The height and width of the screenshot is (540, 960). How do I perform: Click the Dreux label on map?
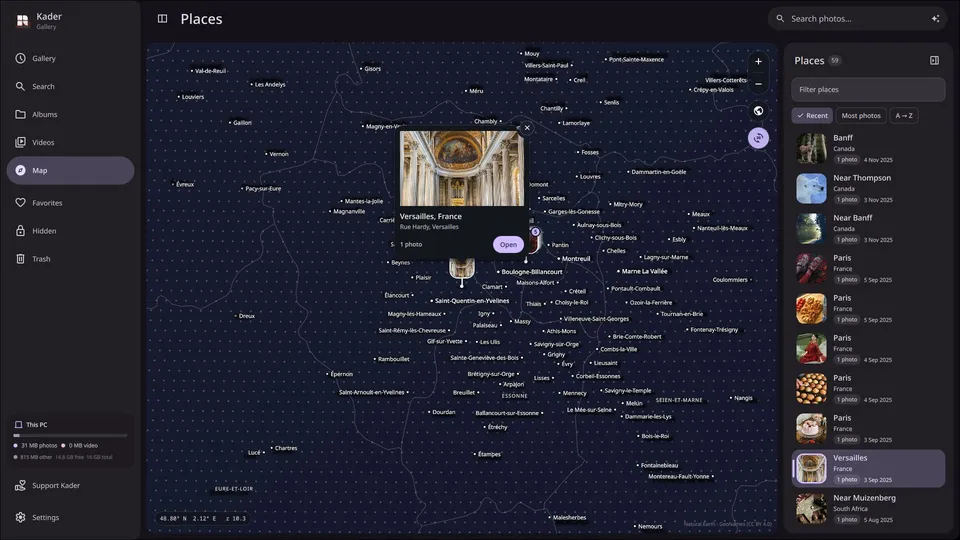(247, 316)
